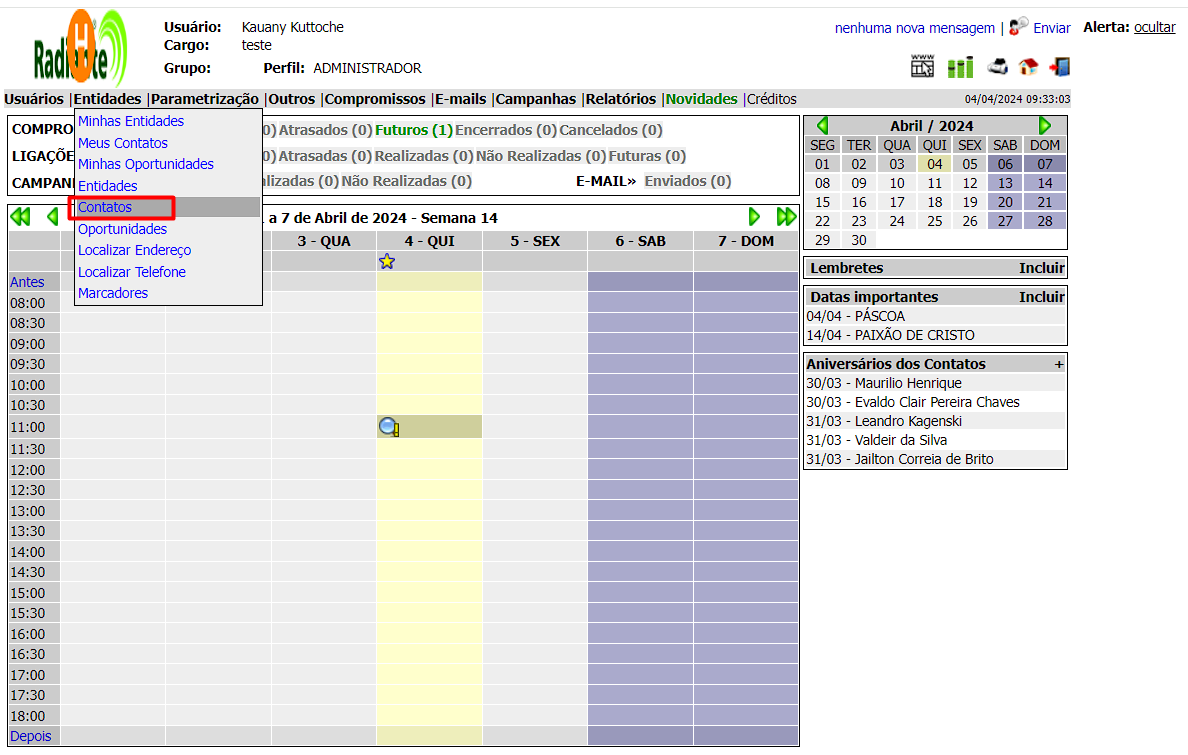Open the Parametrização menu
Screen dimensions: 1188x755
pos(204,99)
